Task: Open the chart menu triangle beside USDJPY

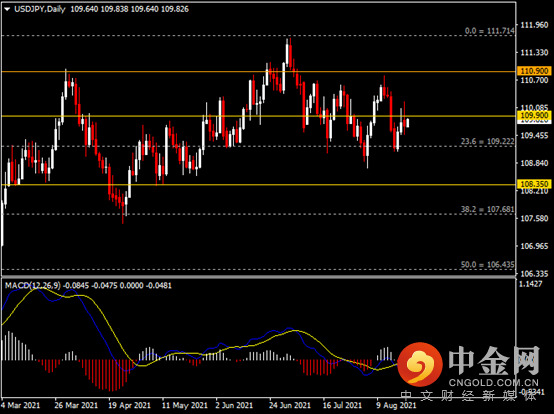Action: click(7, 10)
